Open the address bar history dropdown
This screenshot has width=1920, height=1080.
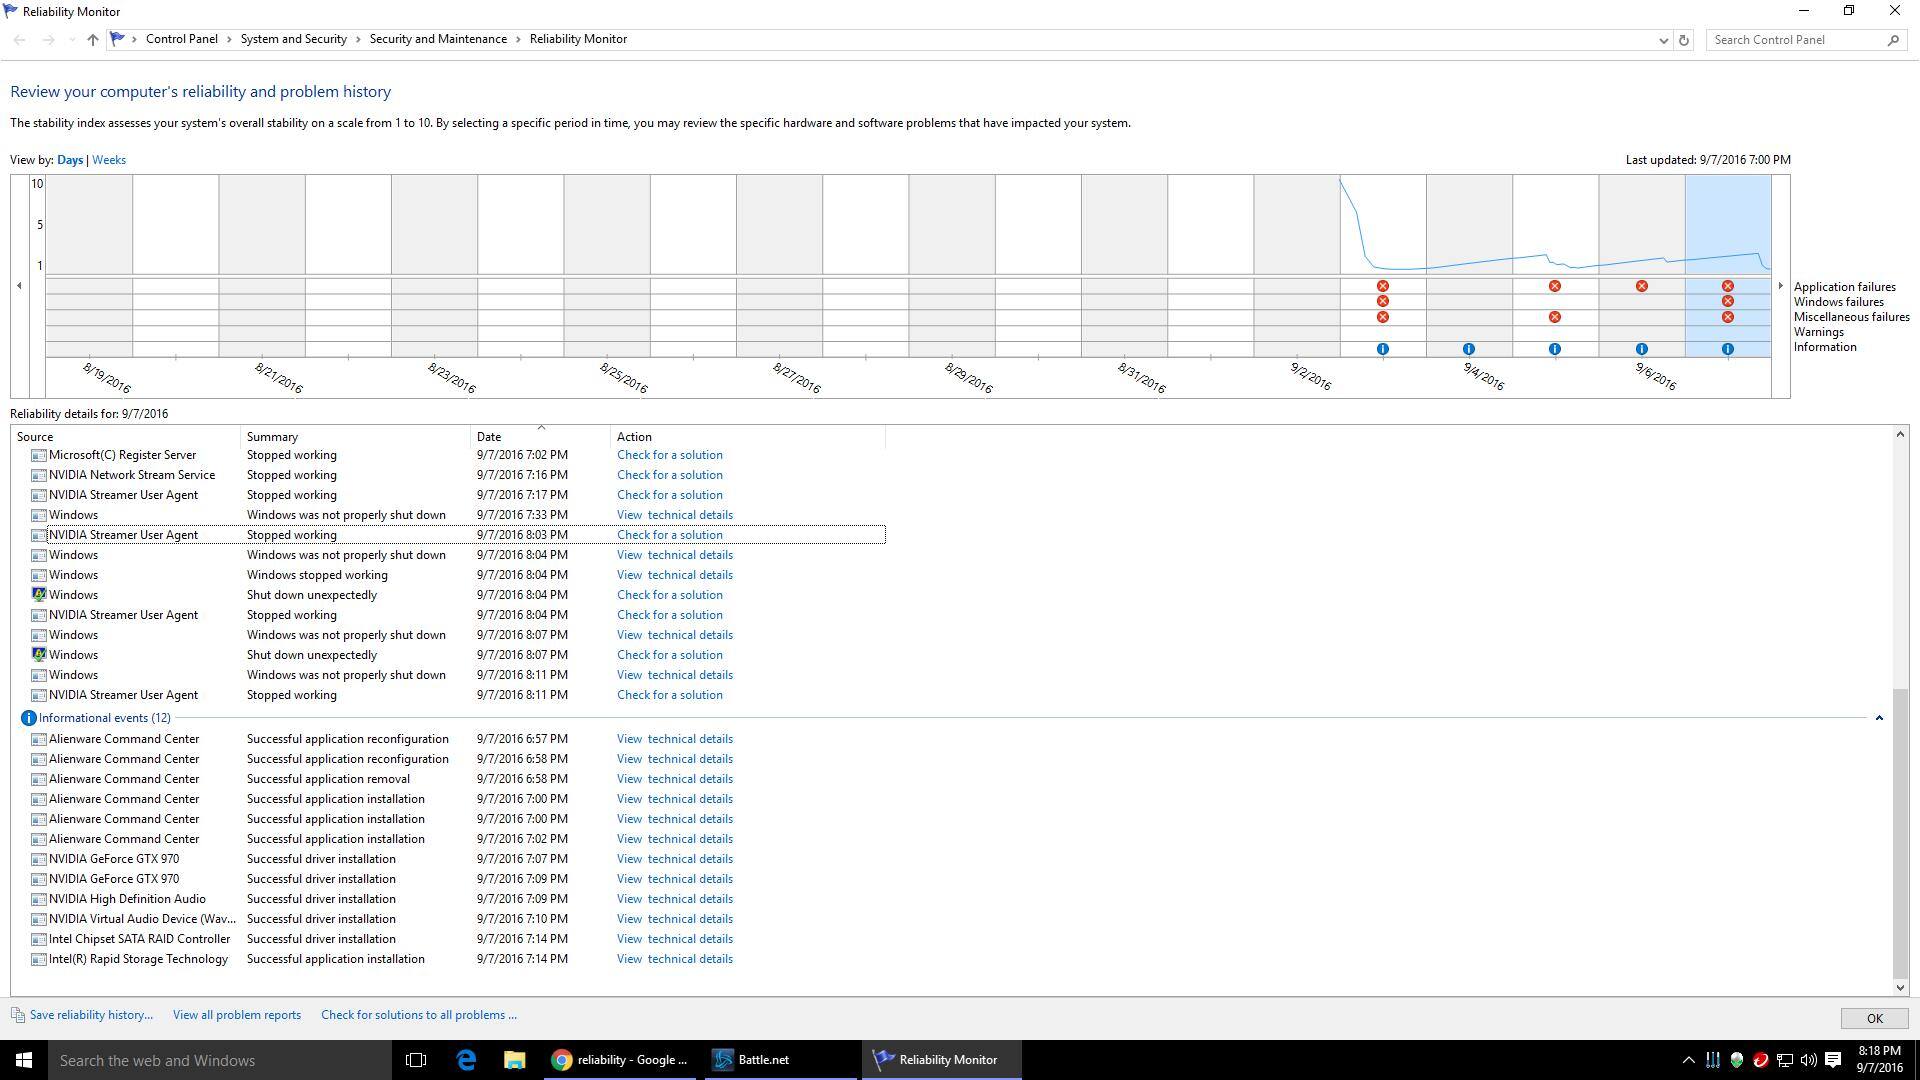point(1663,40)
